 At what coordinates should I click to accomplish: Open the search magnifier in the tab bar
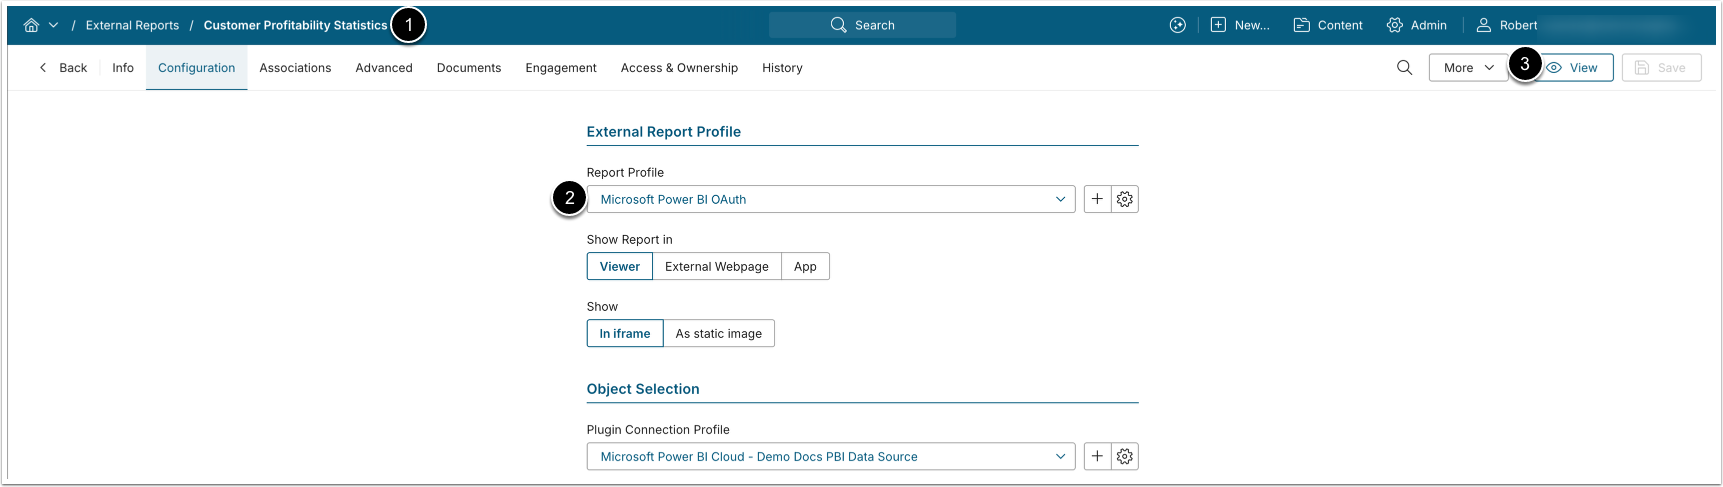click(x=1404, y=68)
